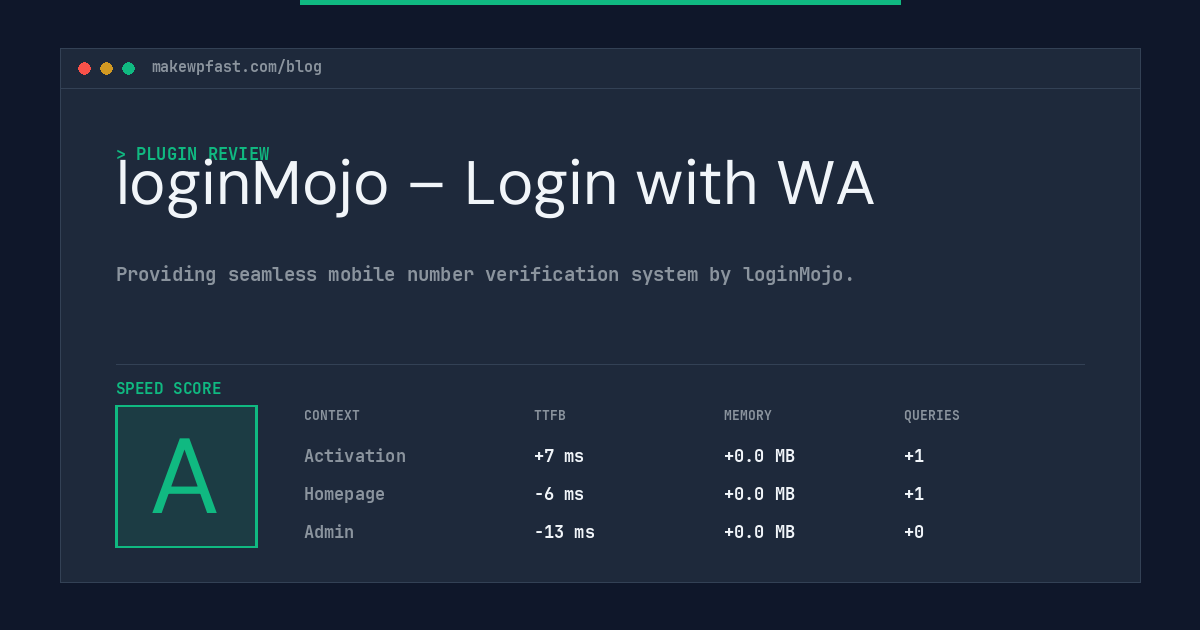Click the '> PLUGIN REVIEW' label
This screenshot has width=1200, height=630.
[193, 154]
